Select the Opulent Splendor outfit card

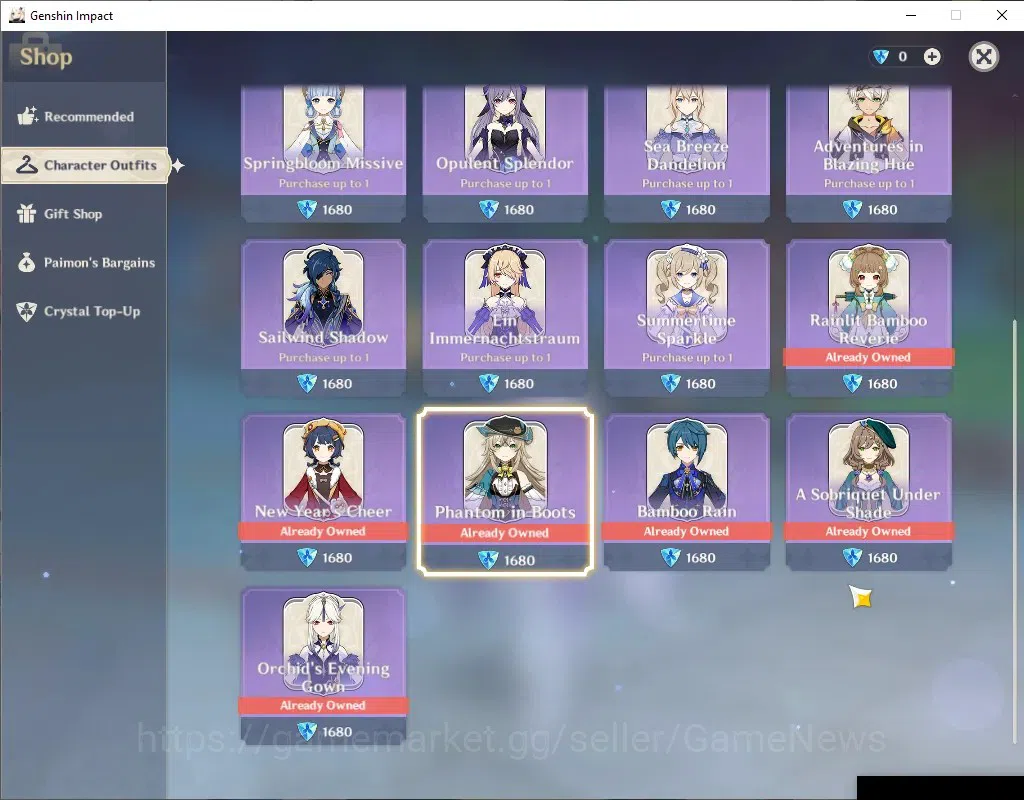(505, 153)
